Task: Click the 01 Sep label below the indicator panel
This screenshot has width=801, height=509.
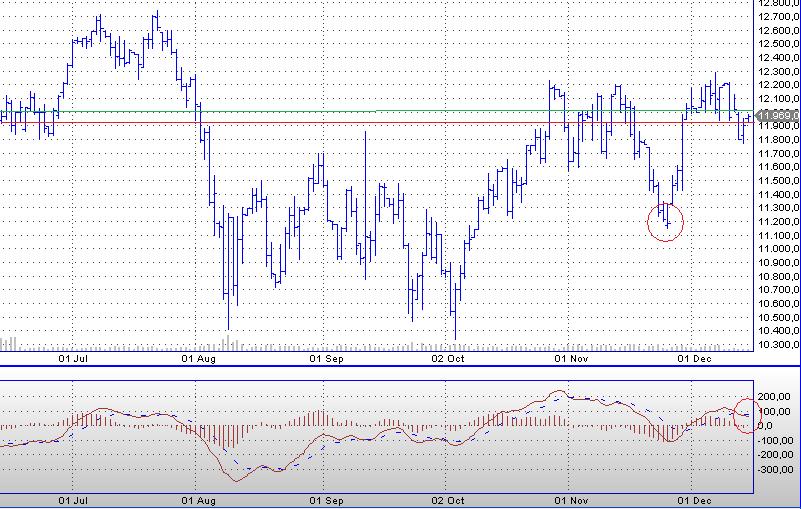Action: tap(326, 501)
